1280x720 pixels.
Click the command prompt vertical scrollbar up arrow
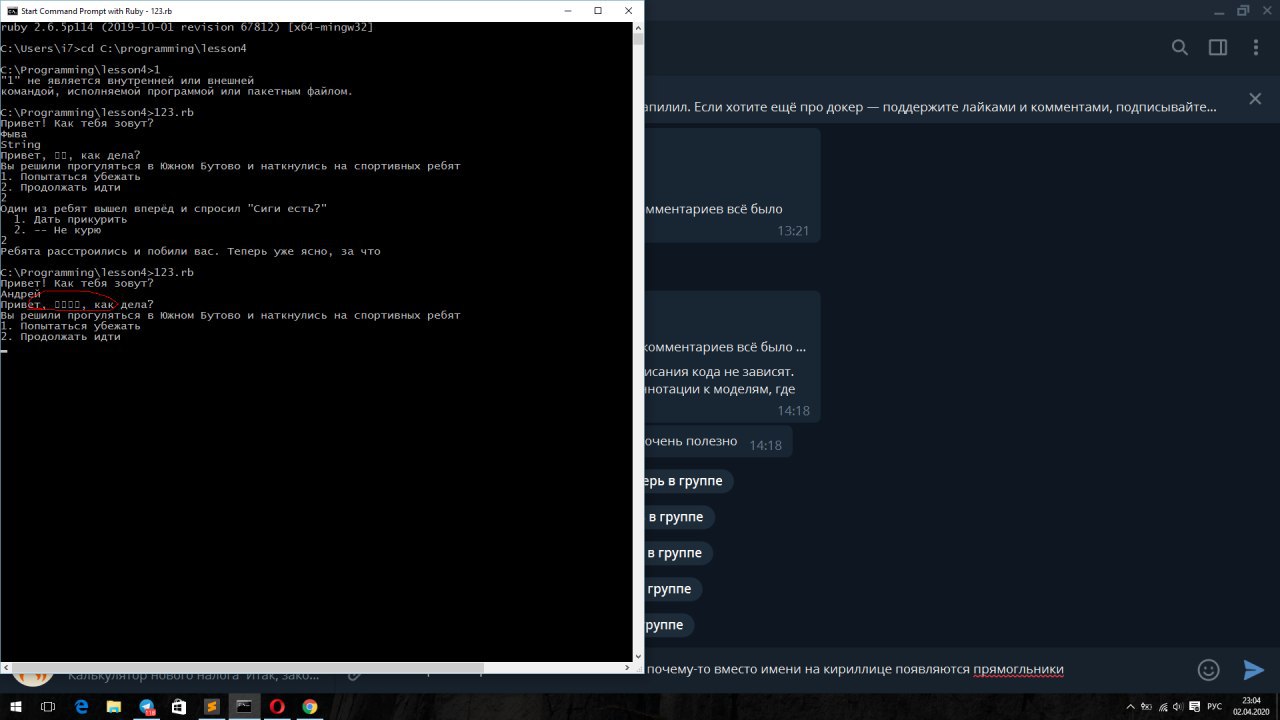pyautogui.click(x=637, y=26)
